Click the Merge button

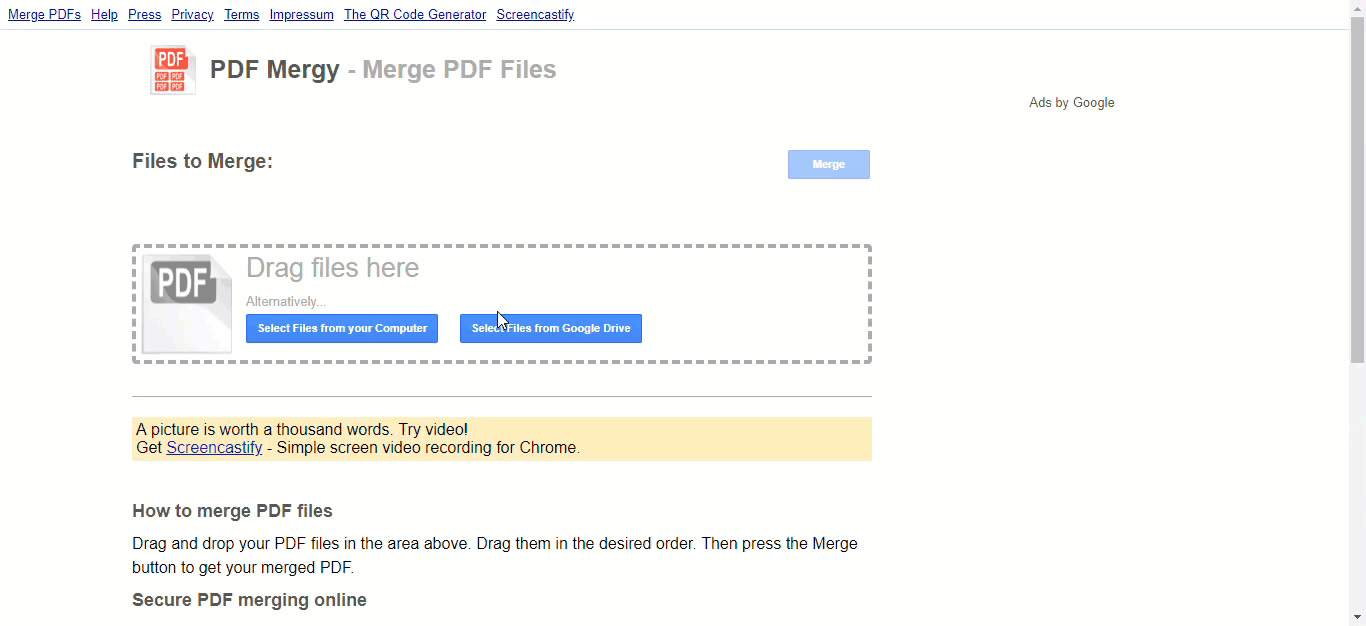(x=829, y=164)
